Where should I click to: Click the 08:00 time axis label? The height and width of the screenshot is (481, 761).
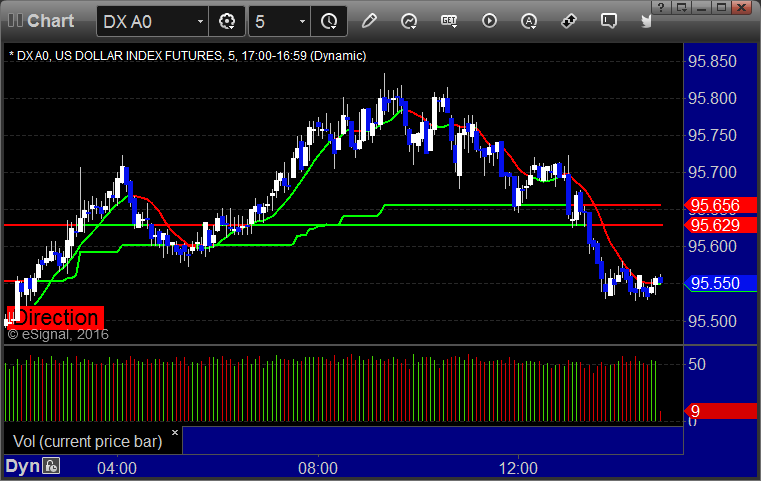[318, 468]
